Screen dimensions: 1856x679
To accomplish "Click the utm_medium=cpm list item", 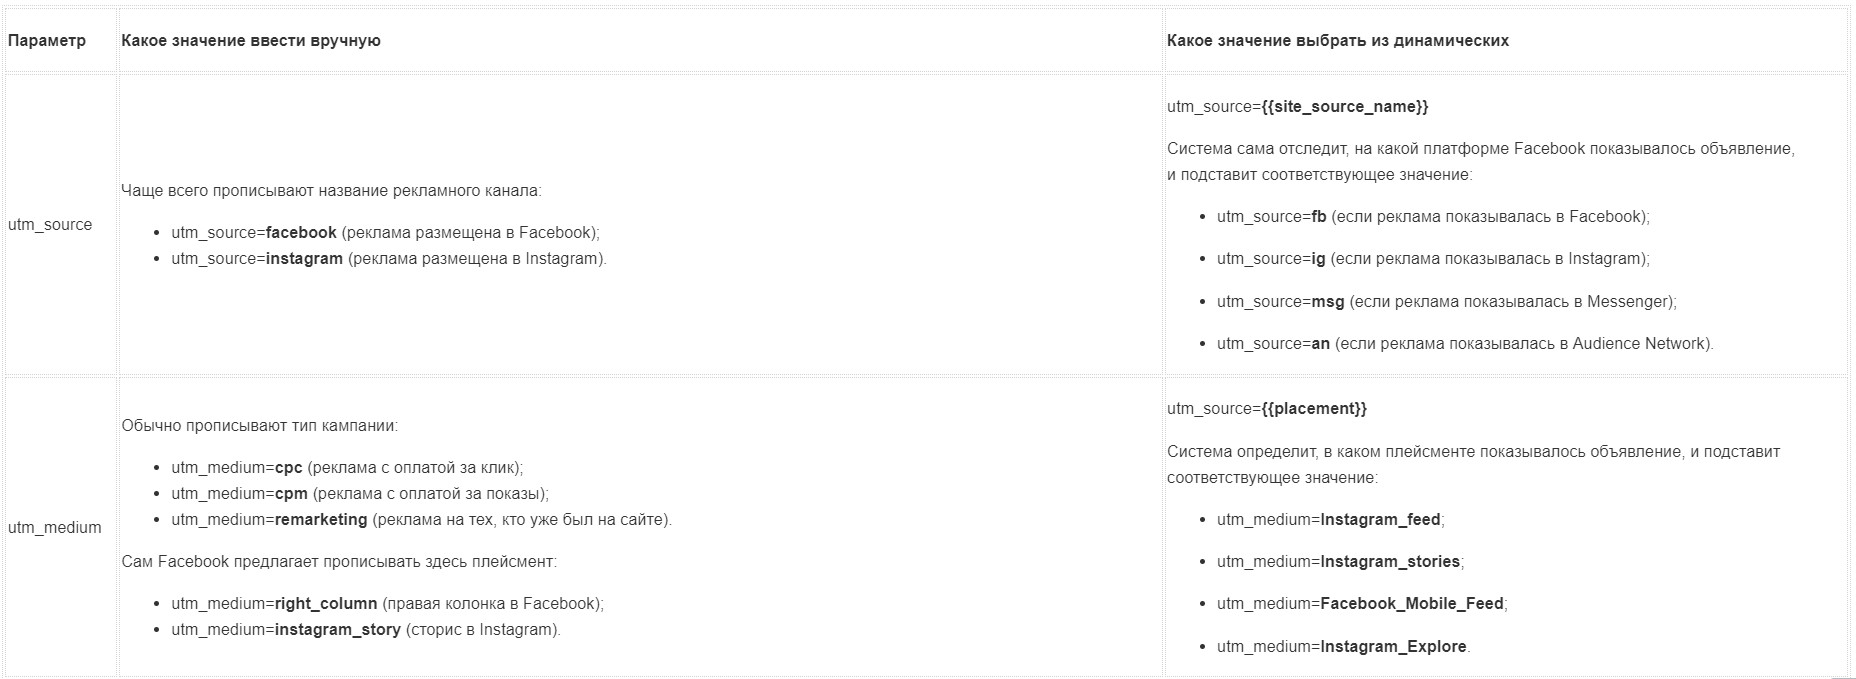I will (x=359, y=494).
